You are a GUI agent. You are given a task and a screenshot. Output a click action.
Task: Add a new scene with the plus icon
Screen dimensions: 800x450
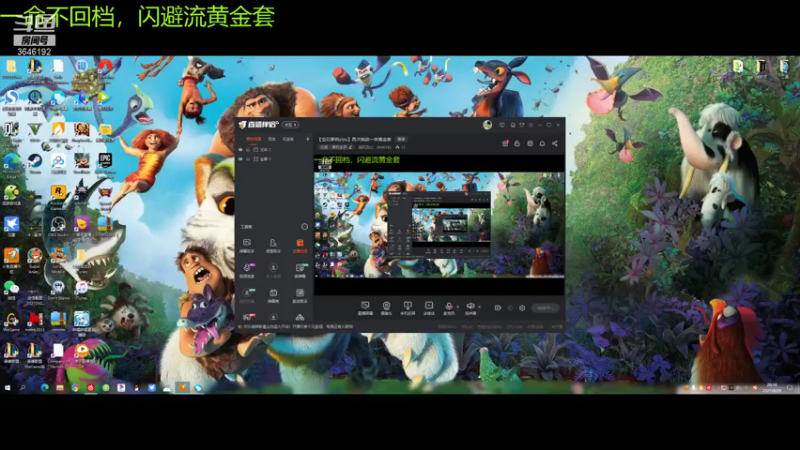click(x=307, y=139)
